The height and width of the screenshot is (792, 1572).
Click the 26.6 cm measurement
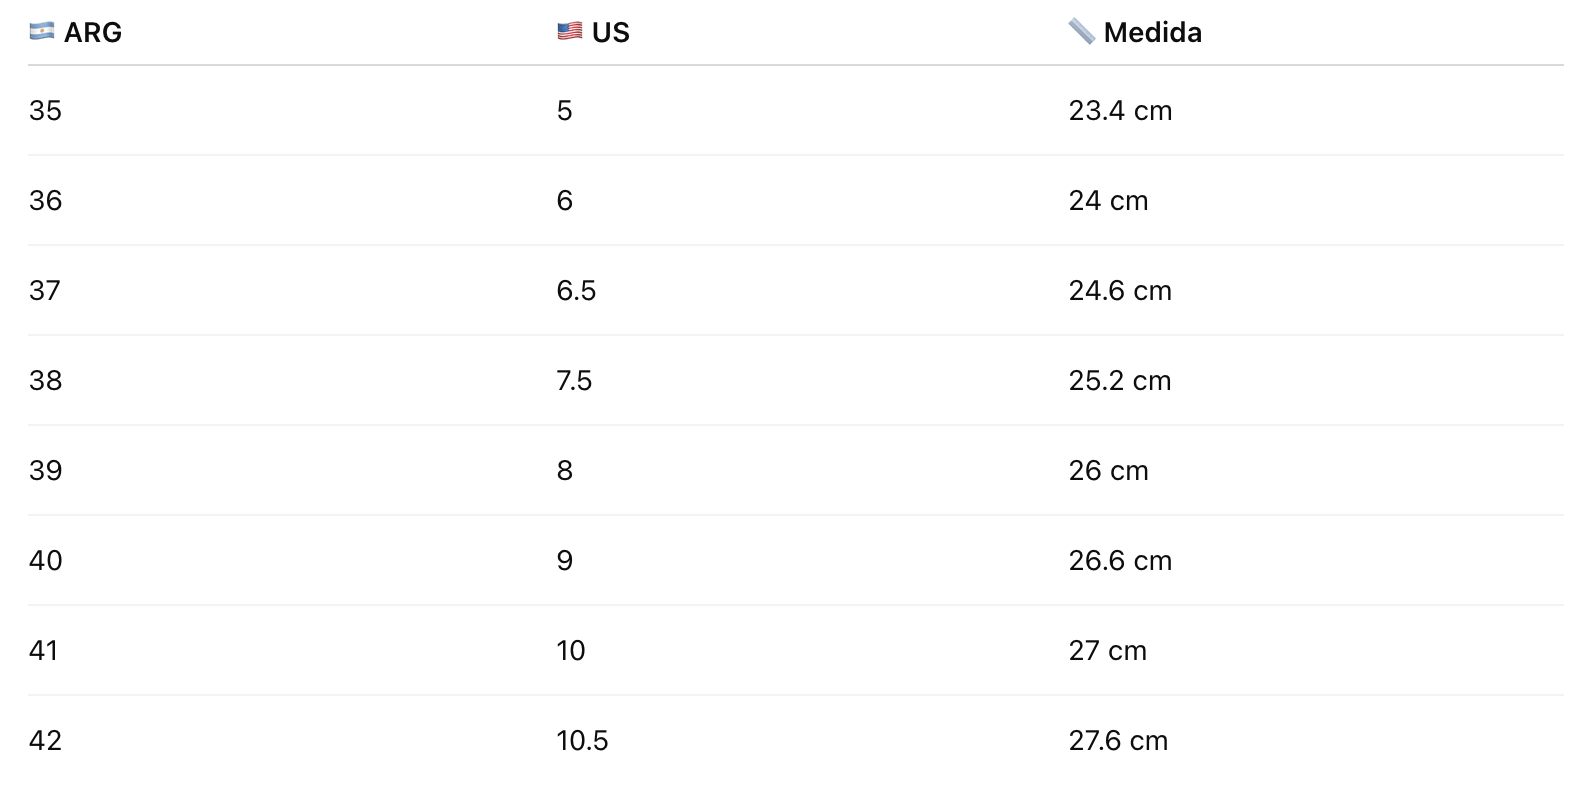(x=1120, y=560)
